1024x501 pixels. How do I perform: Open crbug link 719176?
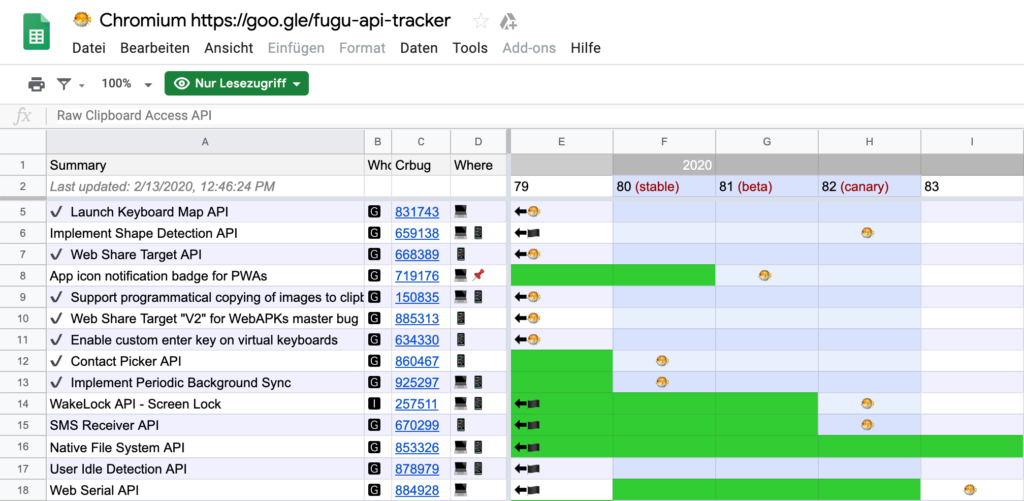coord(417,276)
